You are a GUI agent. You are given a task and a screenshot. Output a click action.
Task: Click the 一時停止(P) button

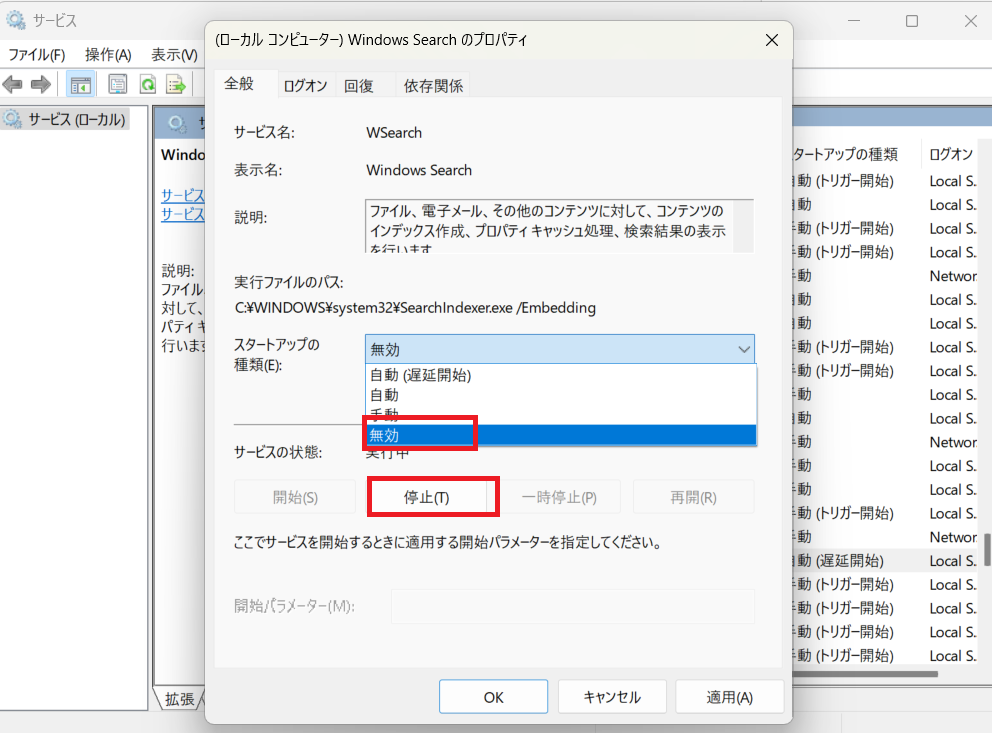(x=559, y=497)
